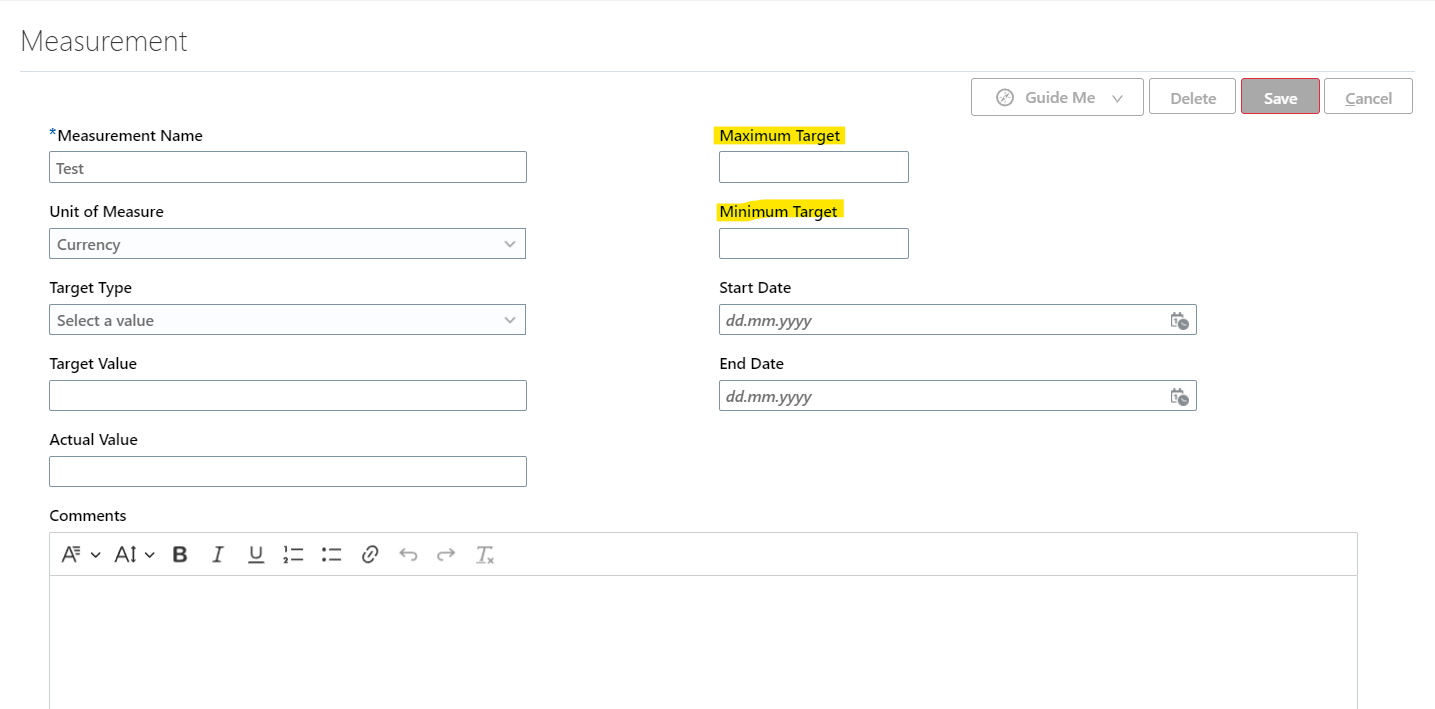Open the Start Date calendar picker
This screenshot has width=1435, height=709.
click(x=1179, y=320)
